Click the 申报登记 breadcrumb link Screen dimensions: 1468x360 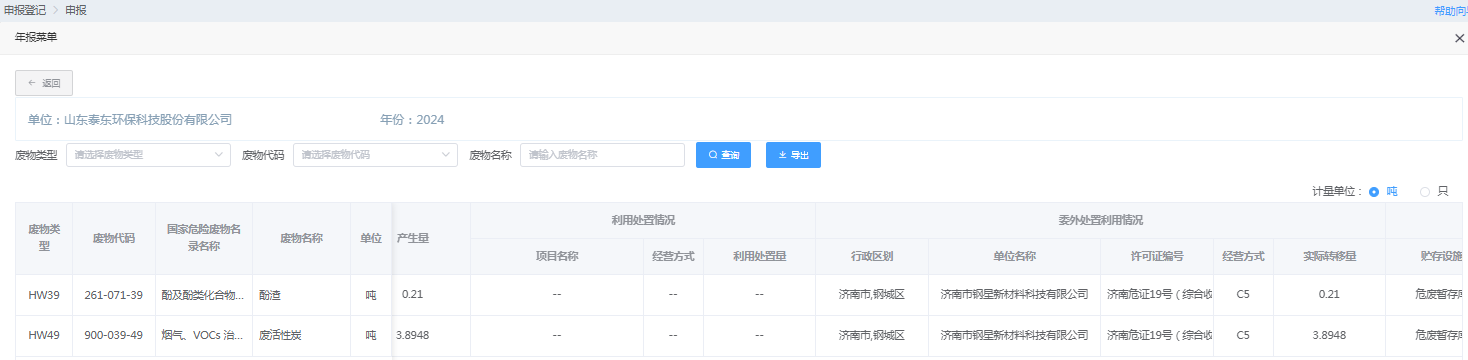tap(25, 10)
